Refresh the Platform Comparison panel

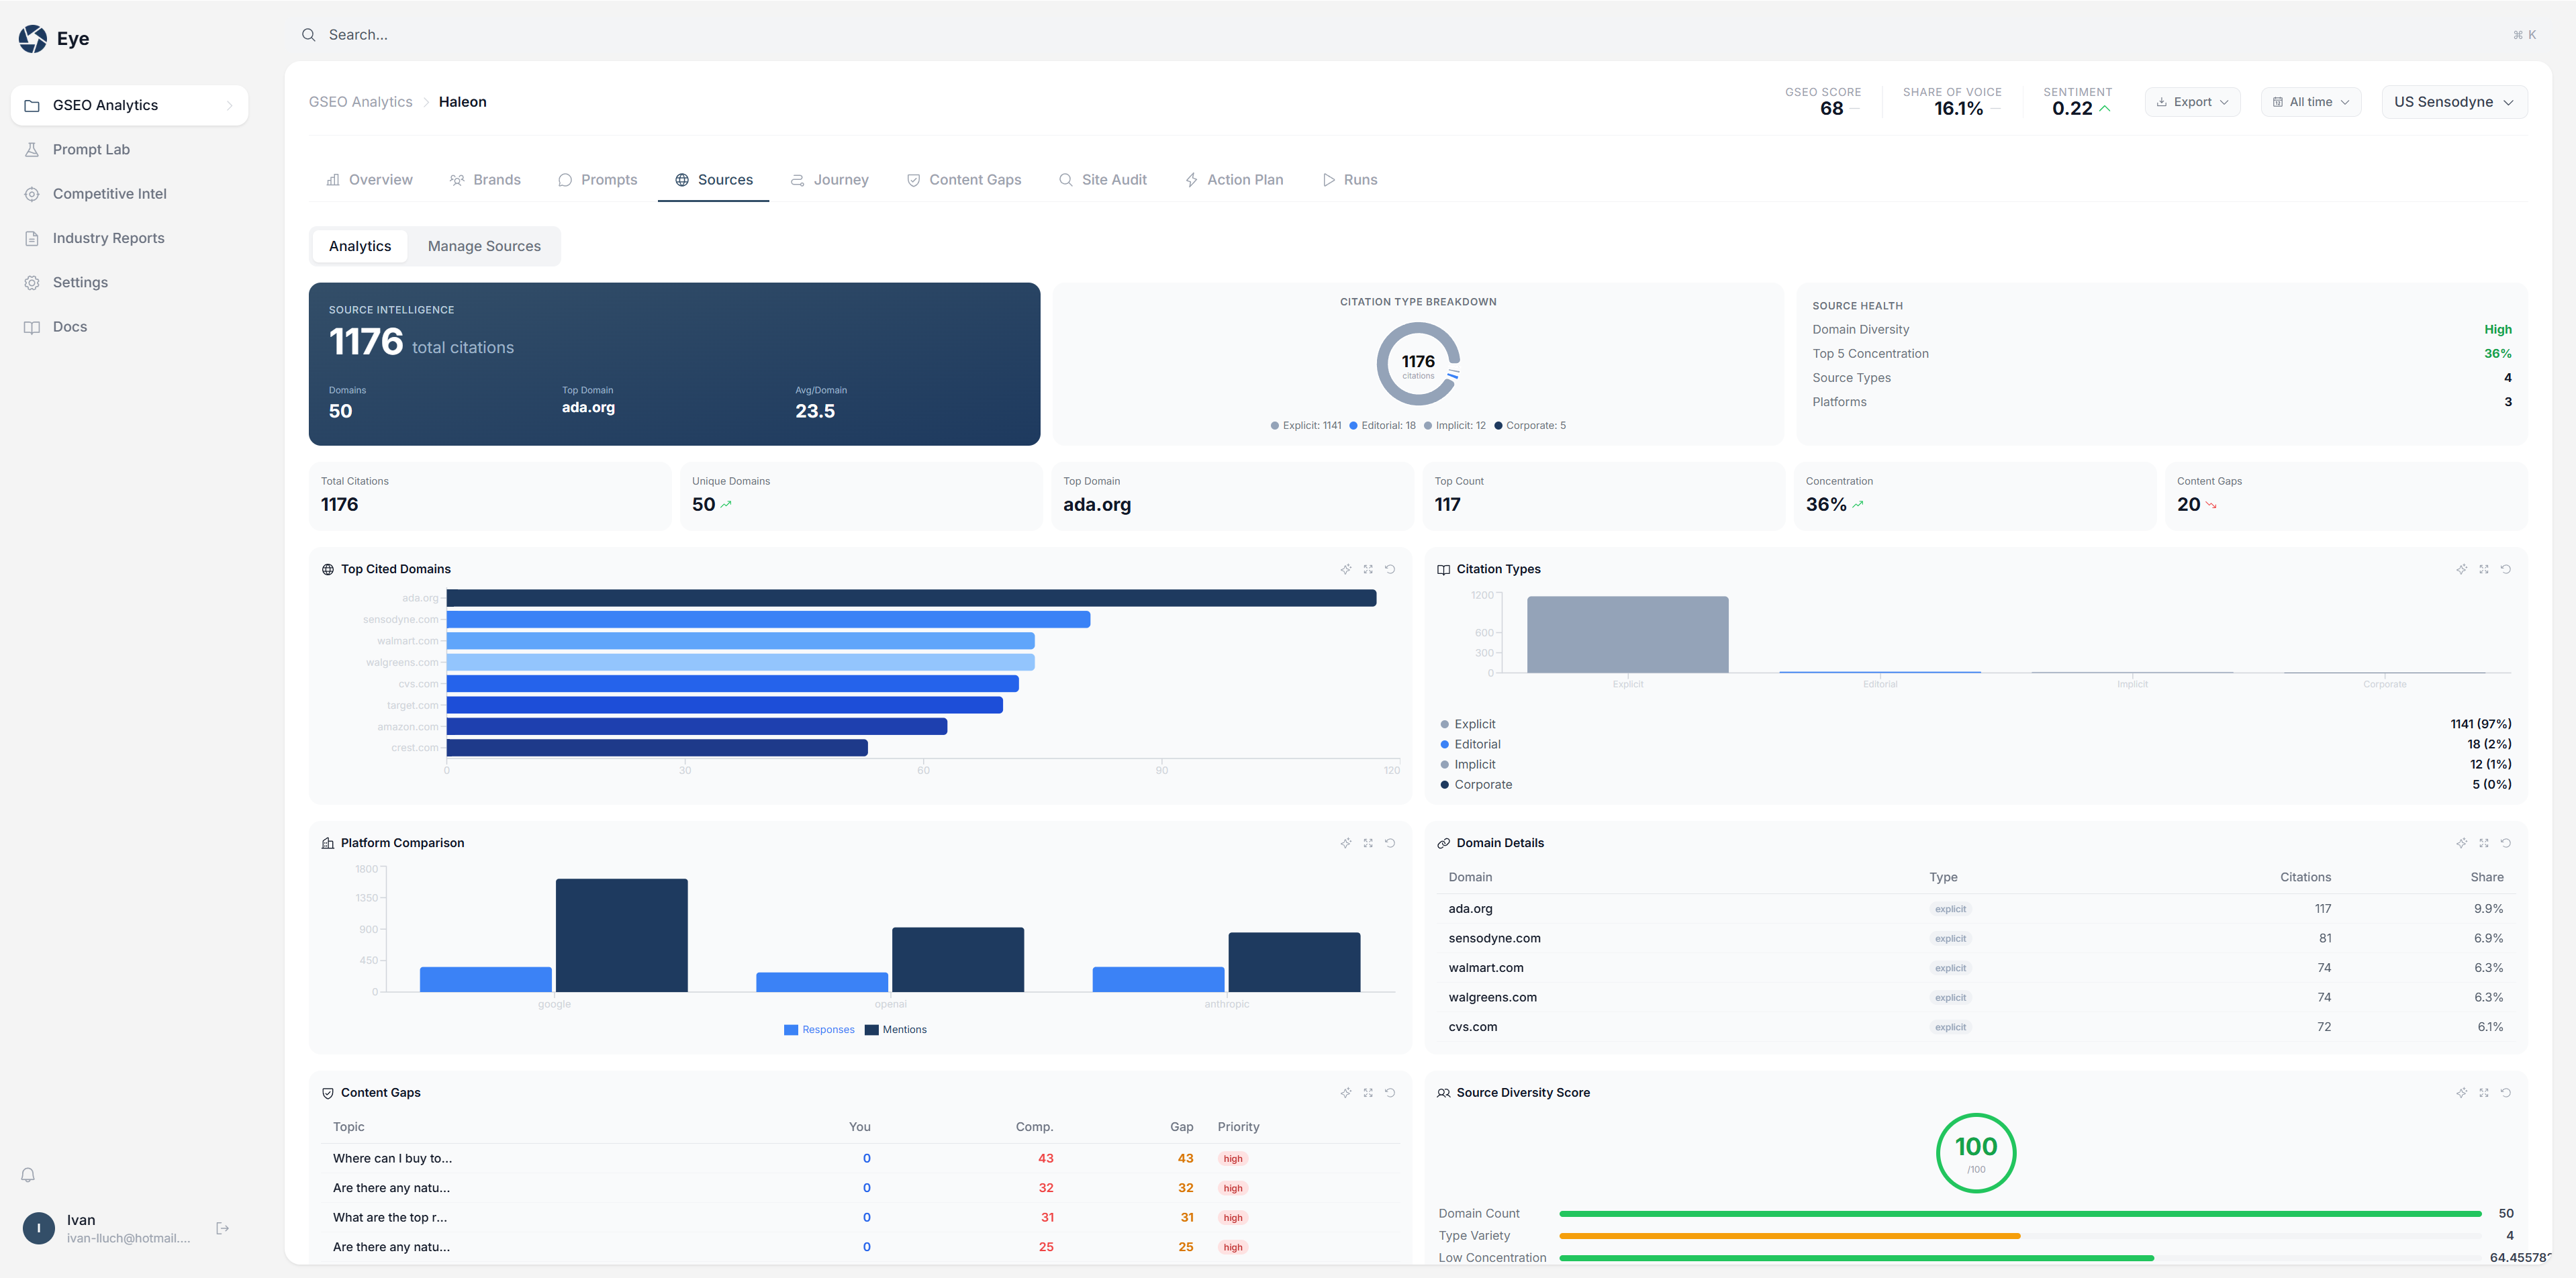[1390, 843]
